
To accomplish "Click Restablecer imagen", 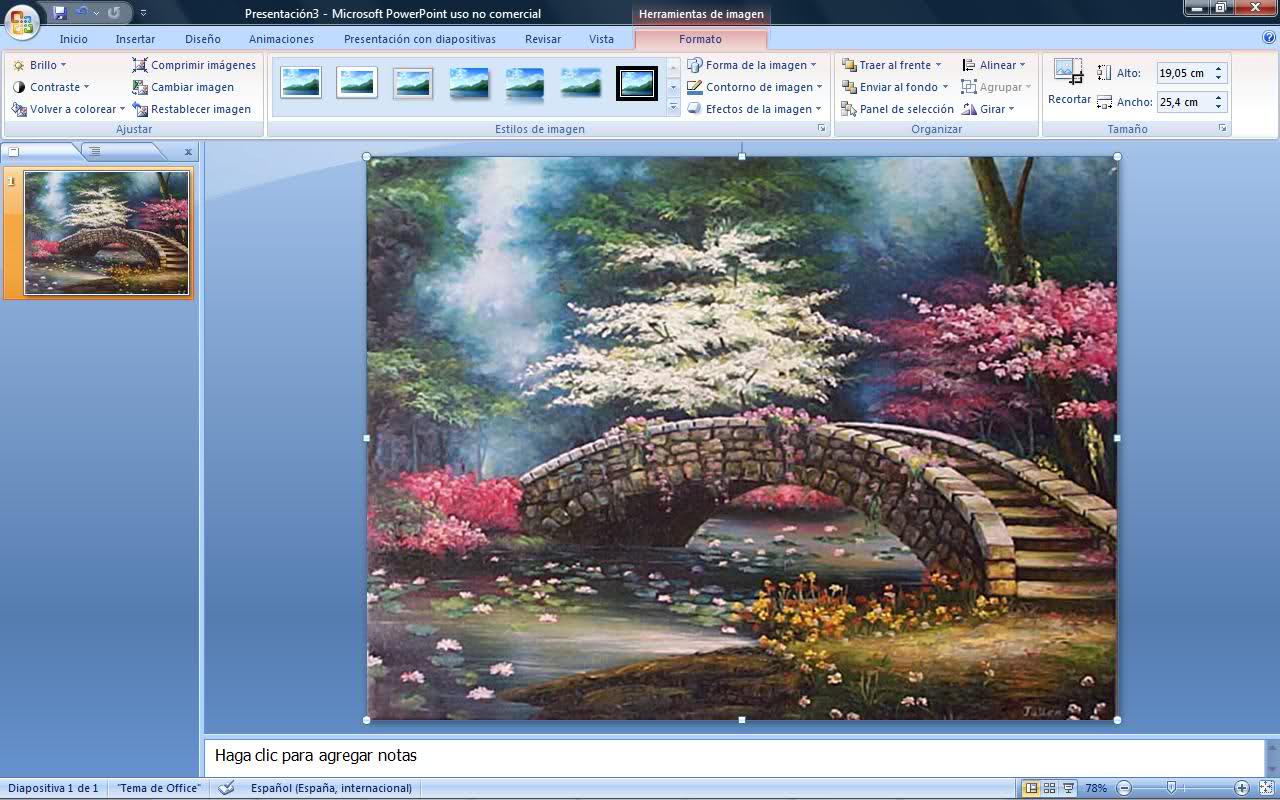I will point(192,109).
